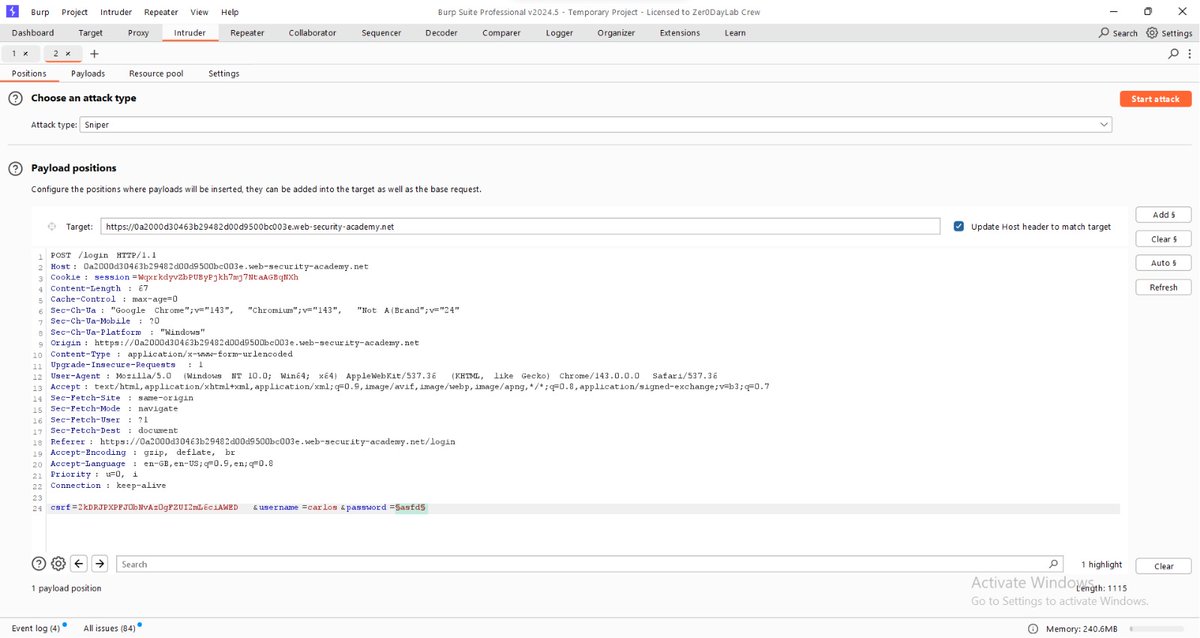The width and height of the screenshot is (1200, 638).
Task: Switch to the Target tab
Action: (x=91, y=33)
